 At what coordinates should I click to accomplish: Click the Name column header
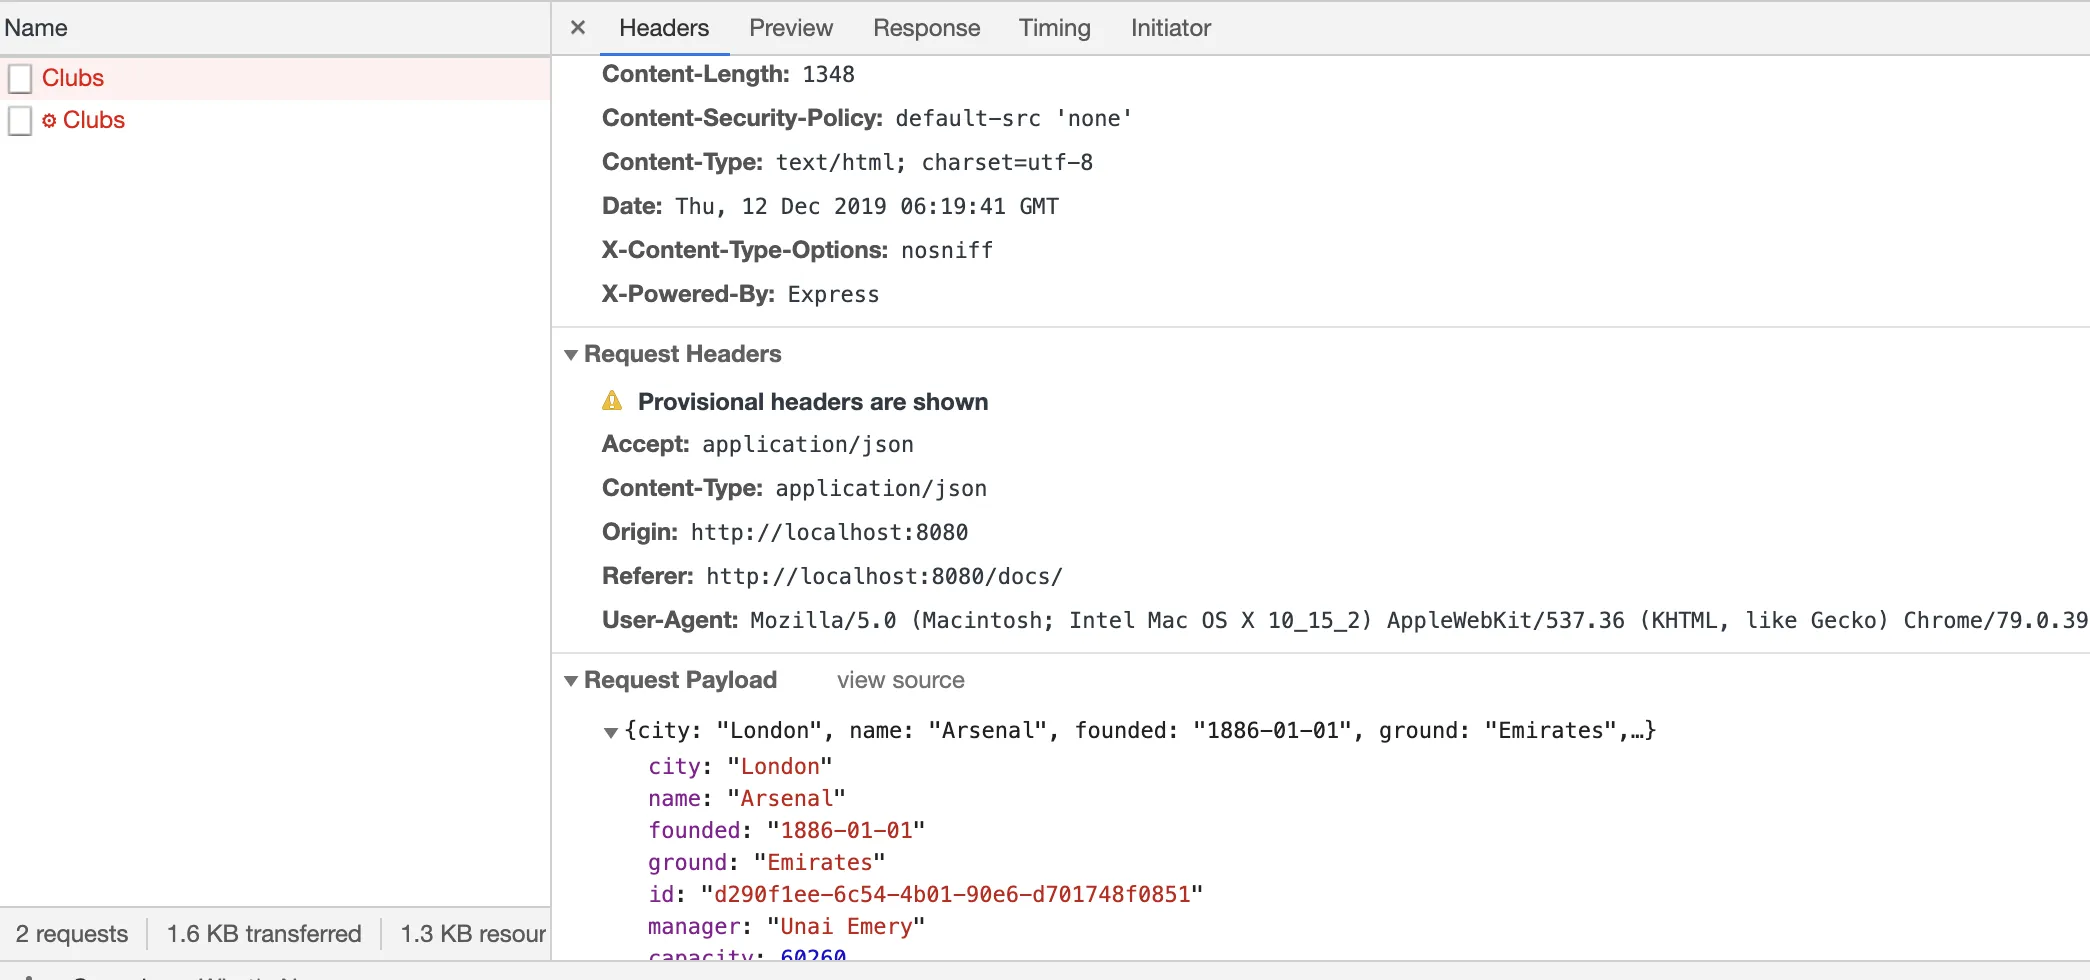(36, 28)
